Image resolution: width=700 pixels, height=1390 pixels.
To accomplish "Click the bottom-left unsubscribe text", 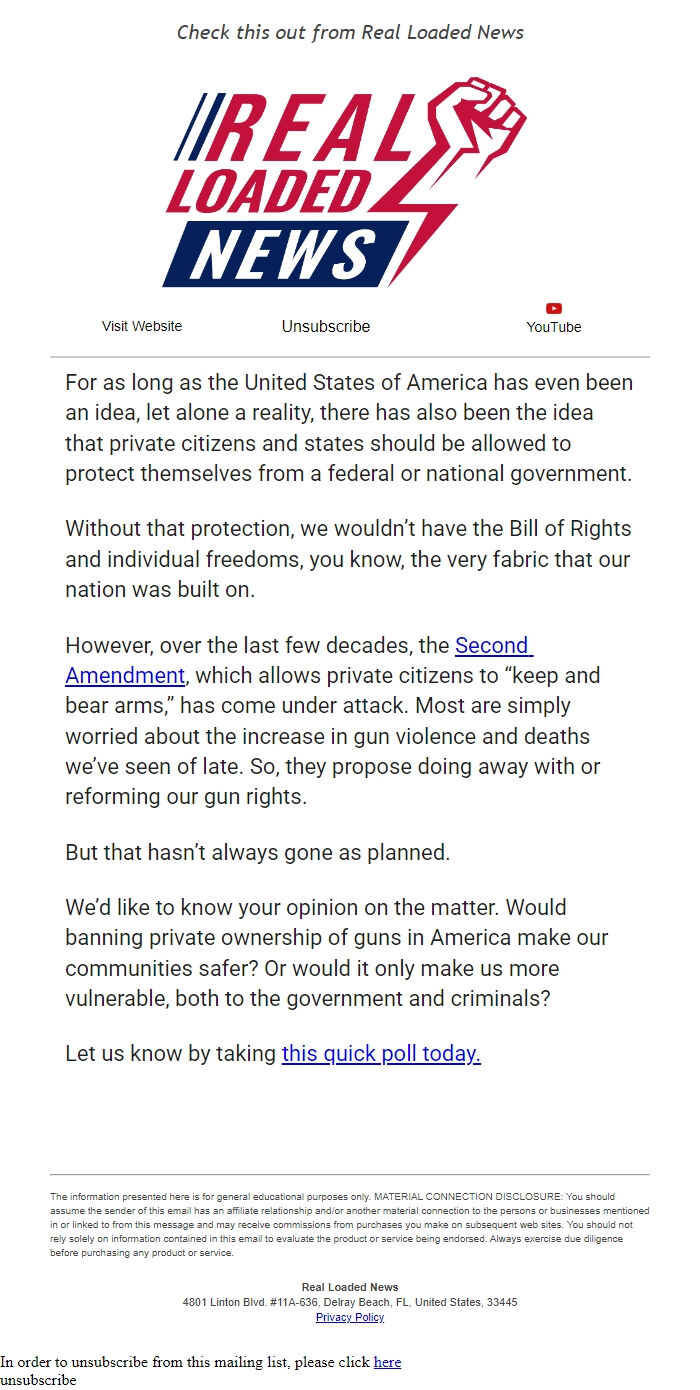I will point(38,1379).
